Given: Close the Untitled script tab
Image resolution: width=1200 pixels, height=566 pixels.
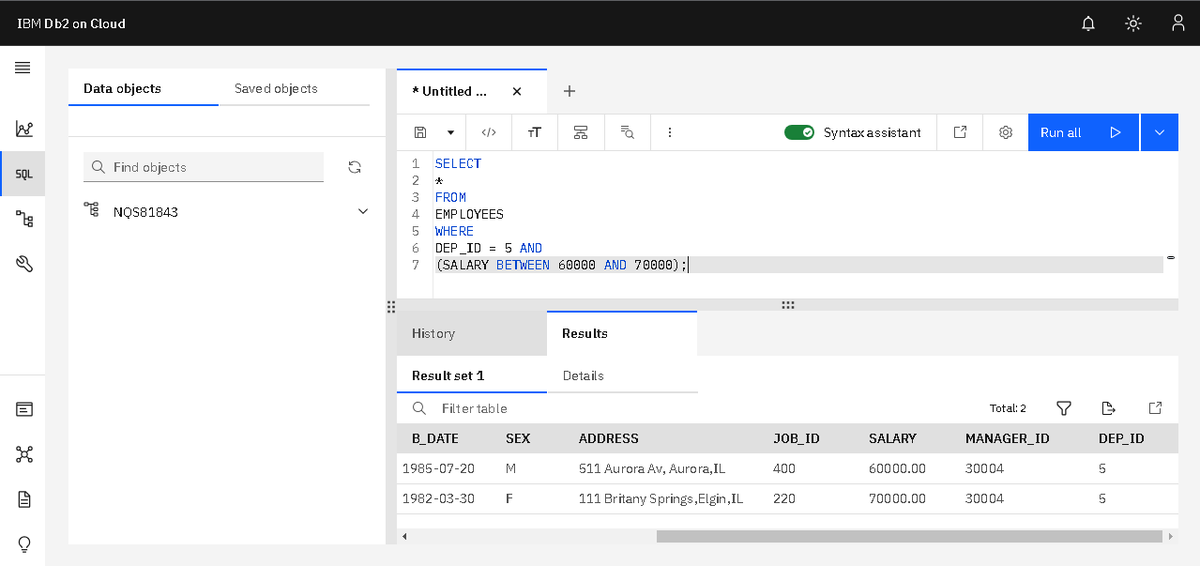Looking at the screenshot, I should (x=516, y=91).
